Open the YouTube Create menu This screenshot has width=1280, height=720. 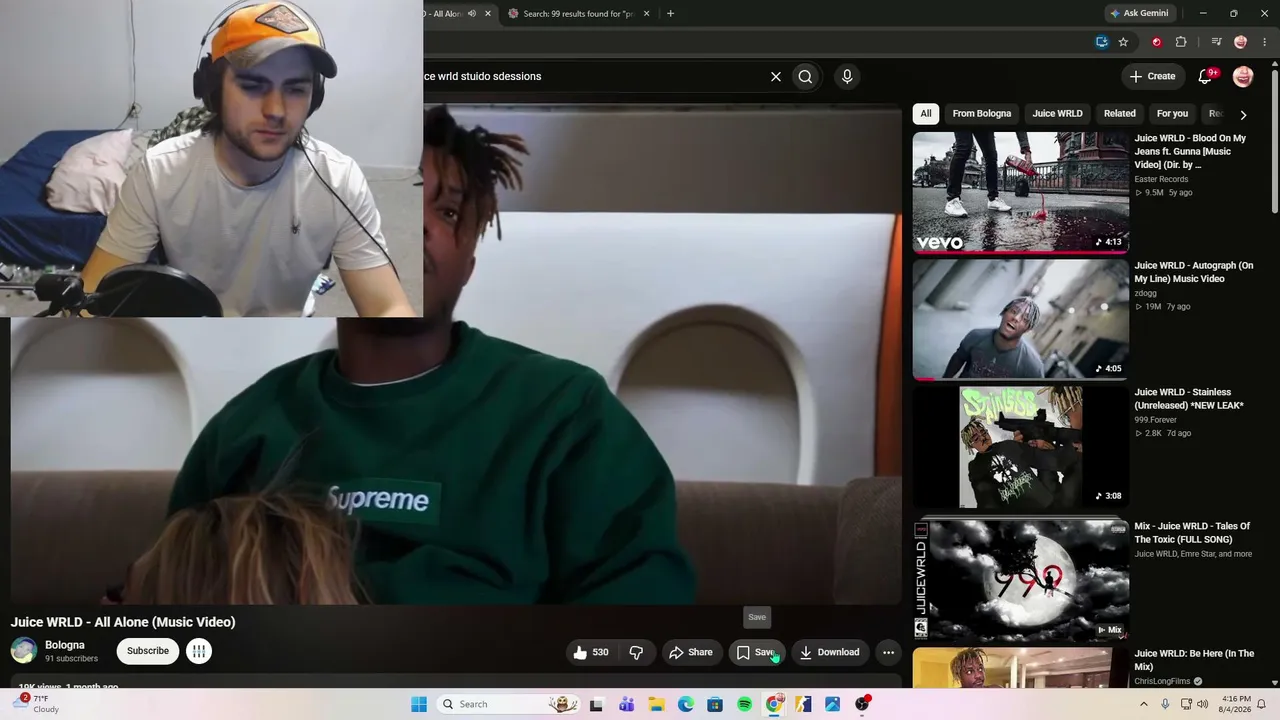(1152, 76)
